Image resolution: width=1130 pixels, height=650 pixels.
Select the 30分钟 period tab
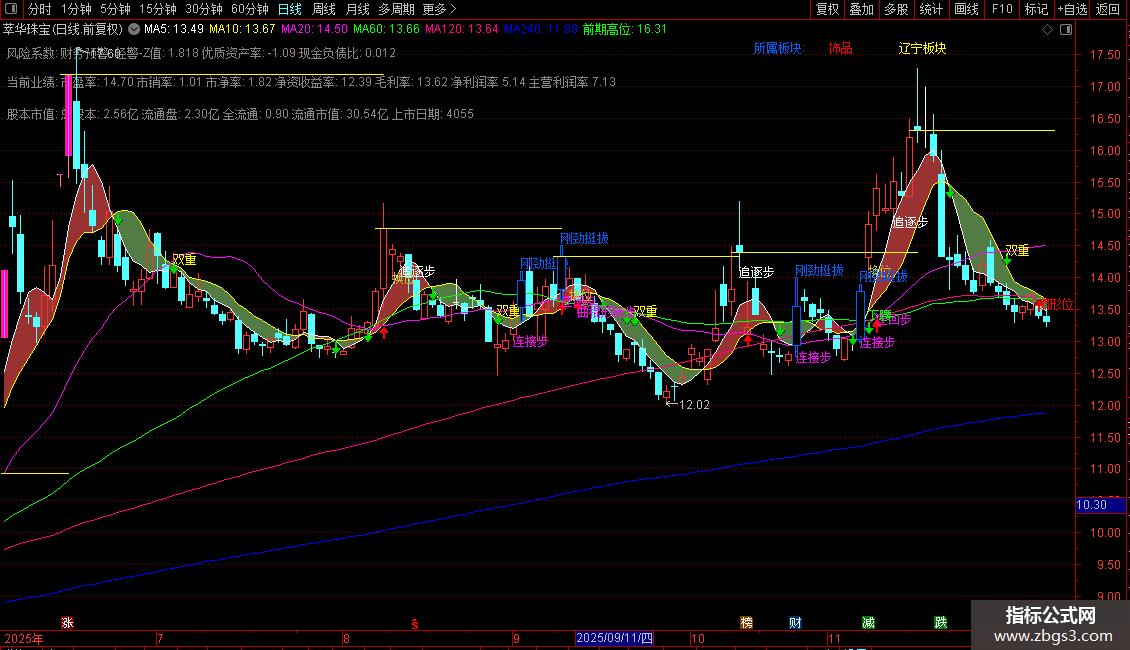(x=204, y=9)
